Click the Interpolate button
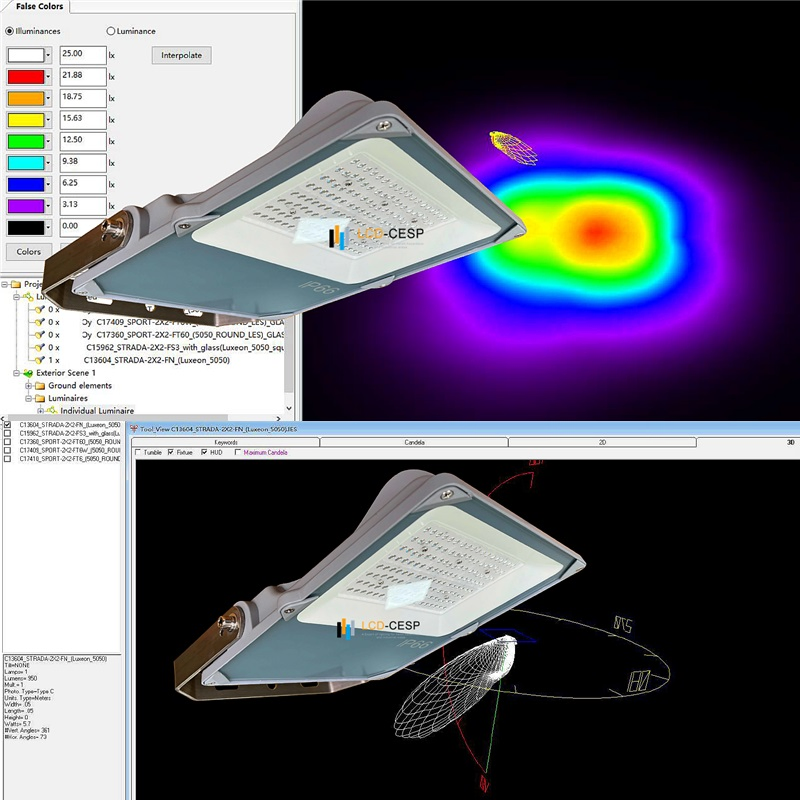This screenshot has width=800, height=800. click(181, 55)
